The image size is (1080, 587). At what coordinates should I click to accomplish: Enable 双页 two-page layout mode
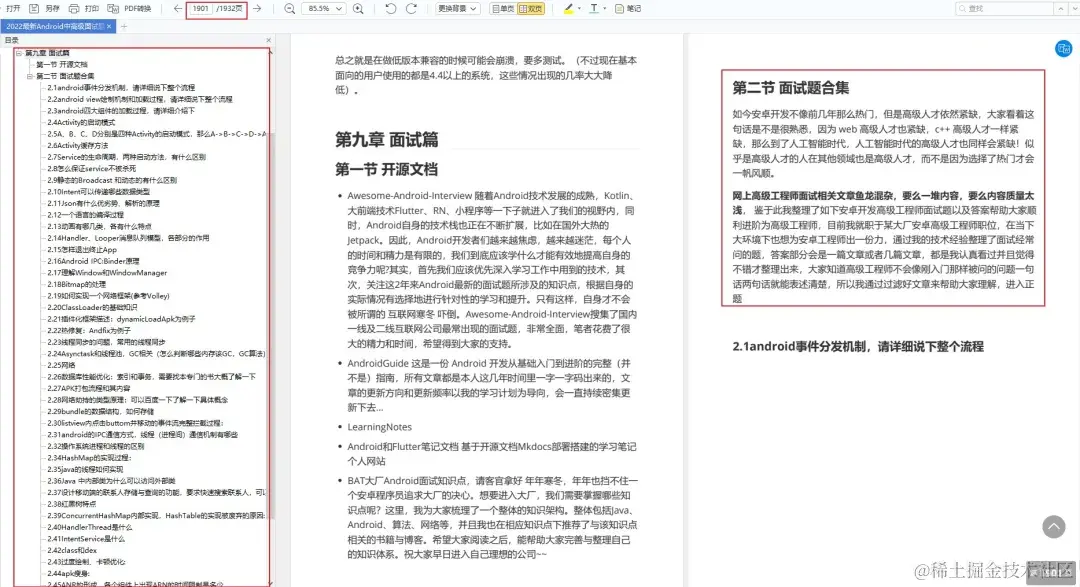tap(530, 10)
